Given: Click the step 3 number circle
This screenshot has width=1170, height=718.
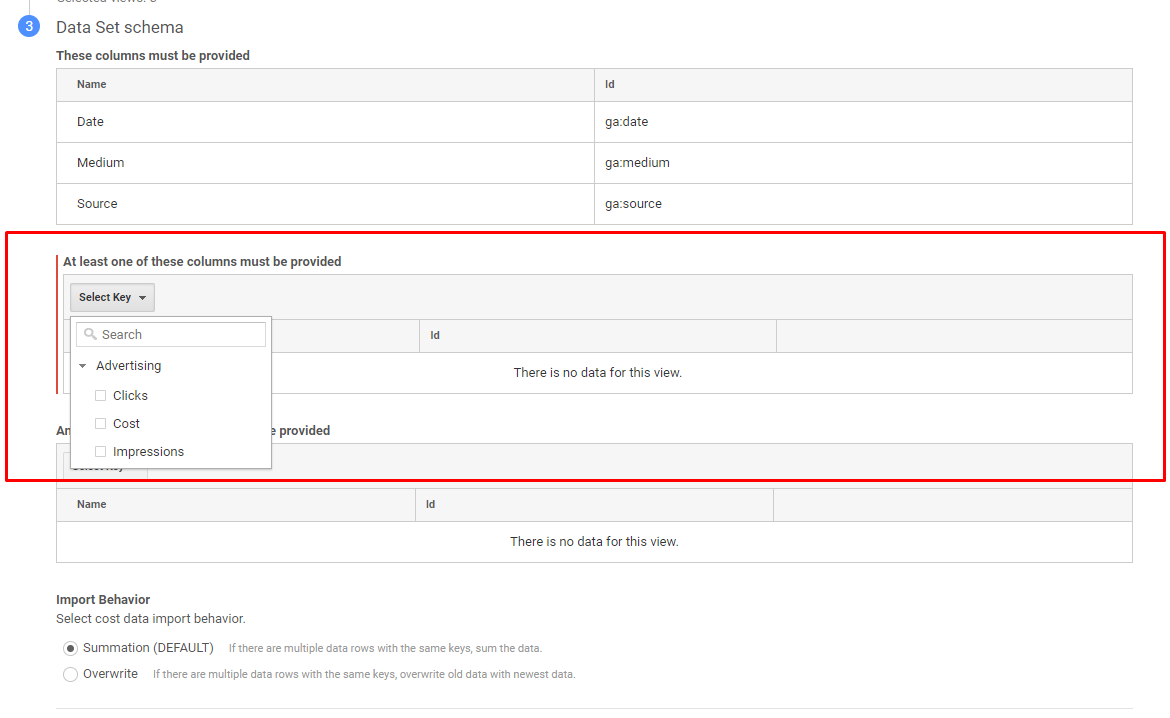Looking at the screenshot, I should click(29, 27).
